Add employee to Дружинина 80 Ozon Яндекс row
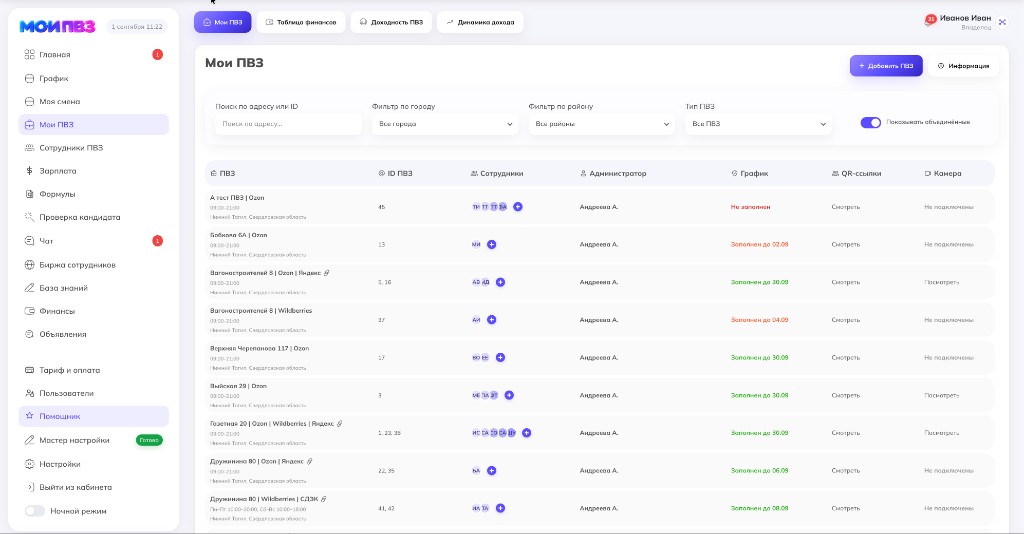Image resolution: width=1024 pixels, height=534 pixels. [492, 471]
